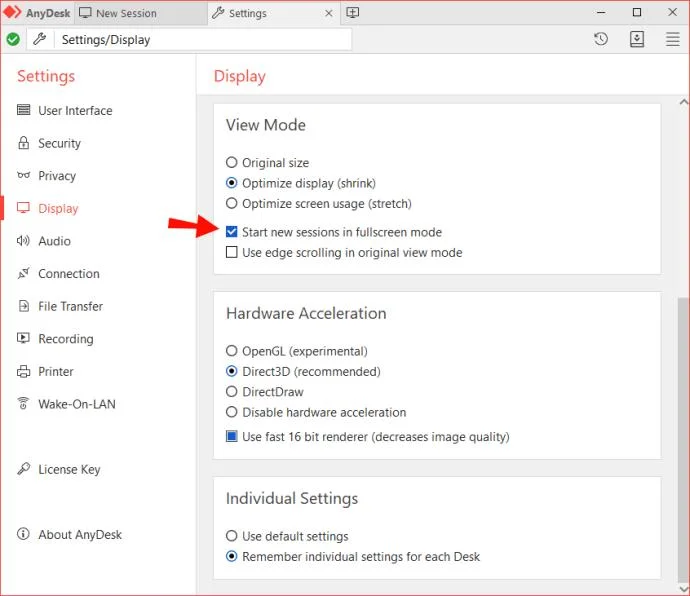Select the Display settings entry
Screen dimensions: 690x596
tap(58, 208)
